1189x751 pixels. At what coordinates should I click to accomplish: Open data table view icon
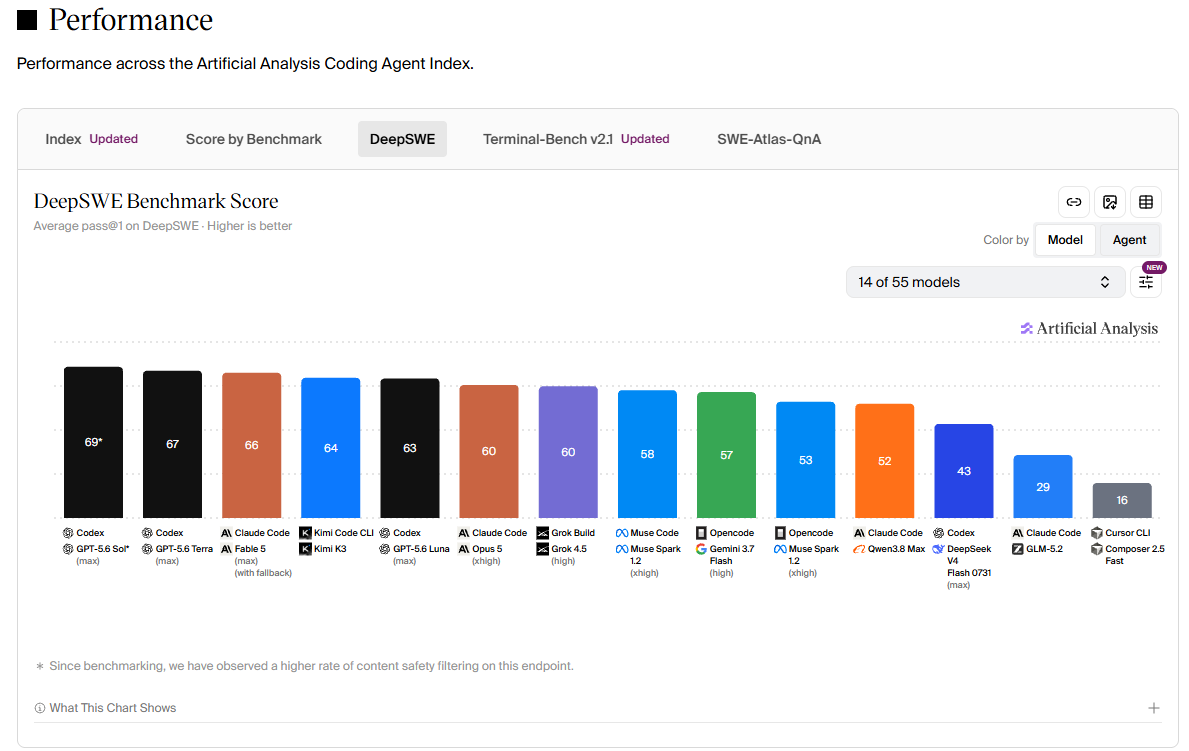[x=1146, y=202]
